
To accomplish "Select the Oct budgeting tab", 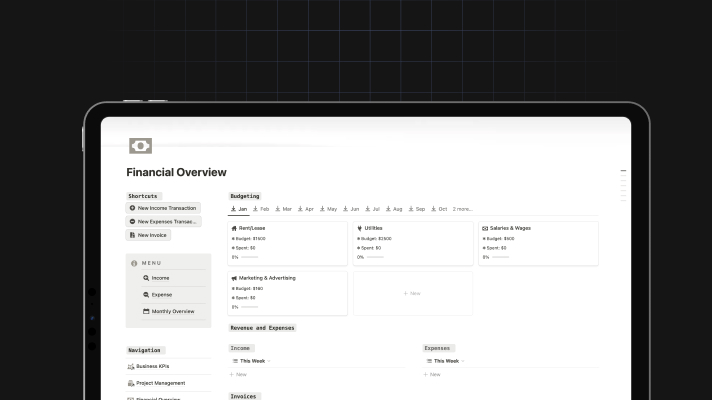I will (439, 209).
